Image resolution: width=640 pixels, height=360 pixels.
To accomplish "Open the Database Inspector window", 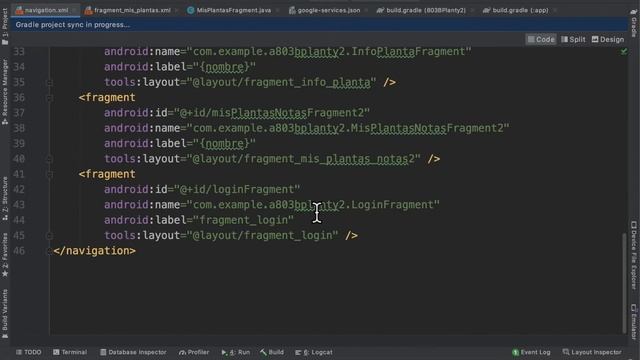I will [x=133, y=352].
